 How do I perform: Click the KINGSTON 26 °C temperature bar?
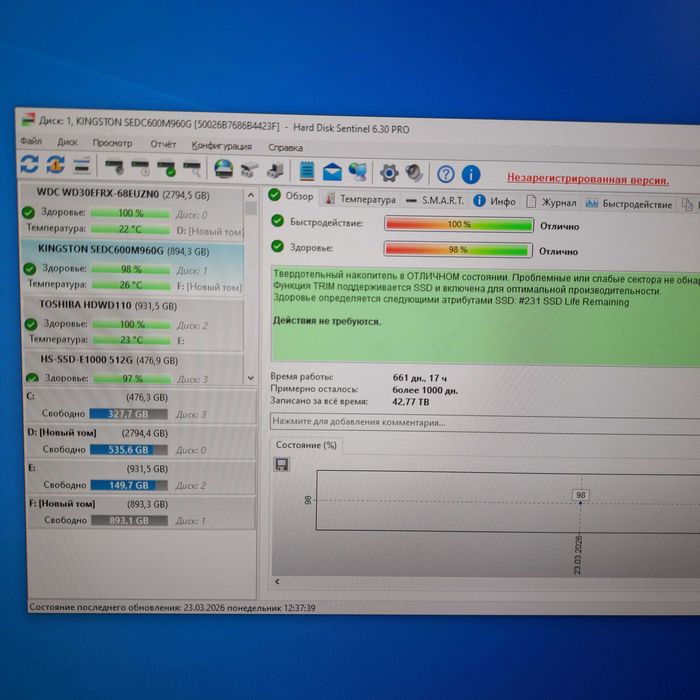131,285
